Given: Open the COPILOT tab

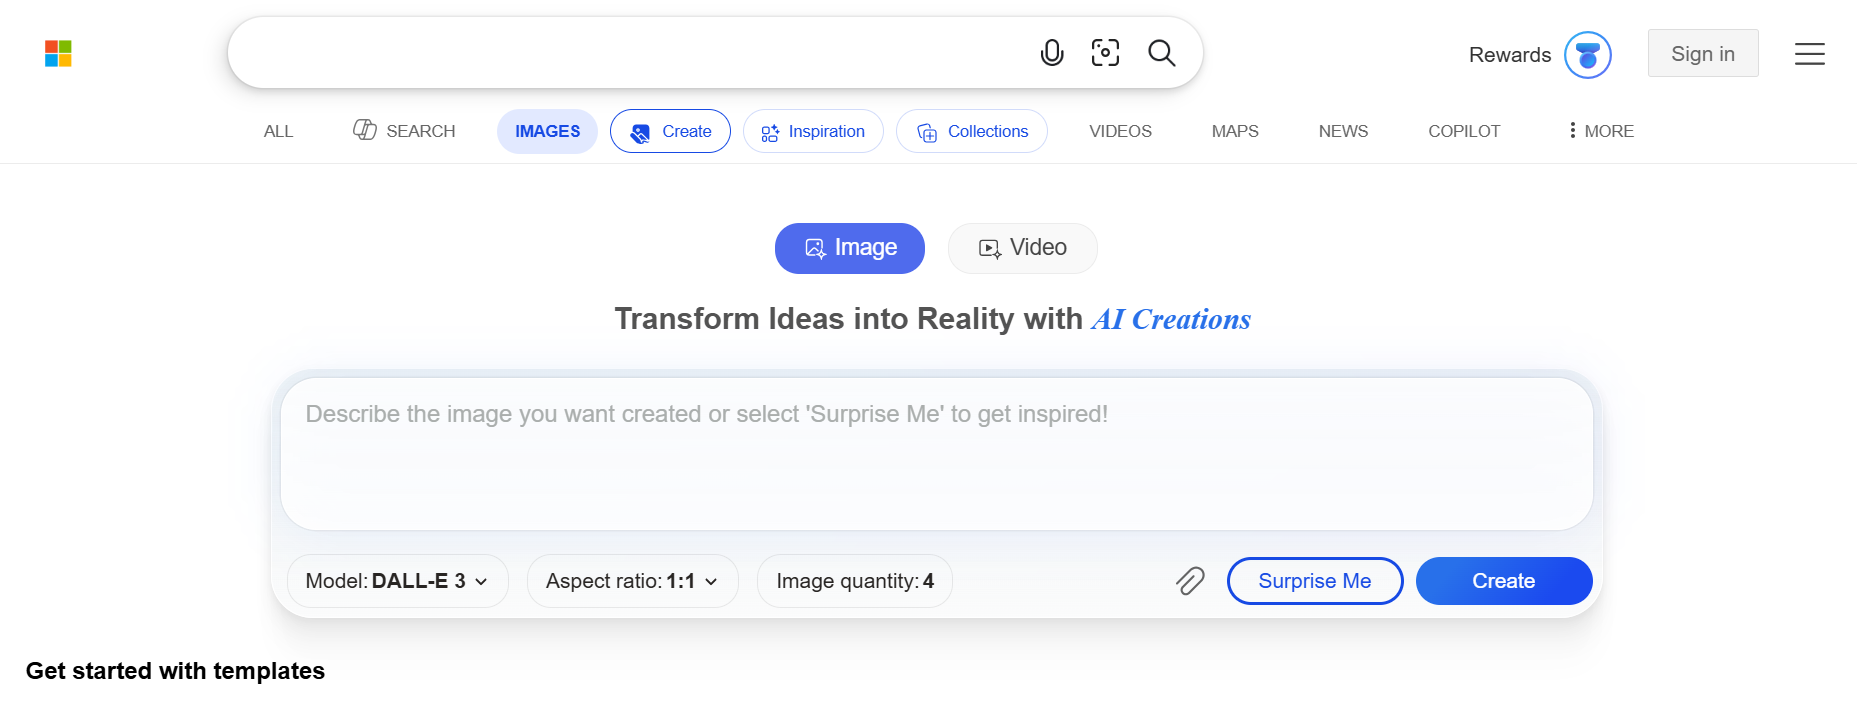Looking at the screenshot, I should pos(1464,131).
